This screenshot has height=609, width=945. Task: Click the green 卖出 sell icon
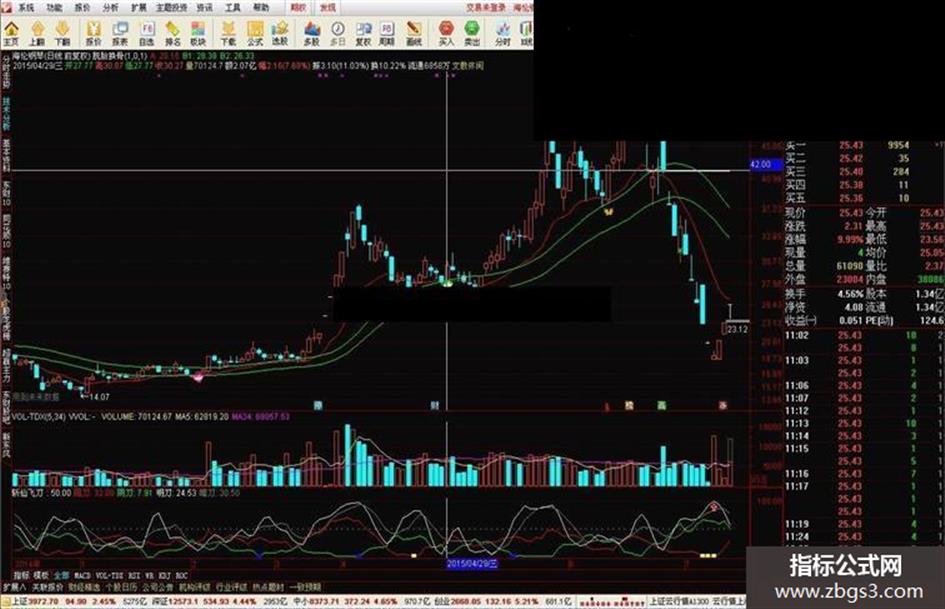click(x=471, y=33)
